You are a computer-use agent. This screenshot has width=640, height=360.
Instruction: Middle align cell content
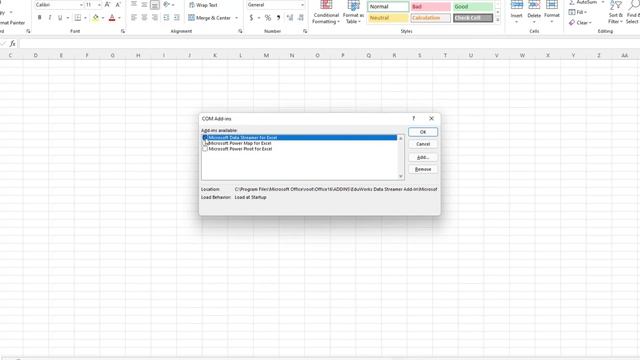tap(144, 5)
